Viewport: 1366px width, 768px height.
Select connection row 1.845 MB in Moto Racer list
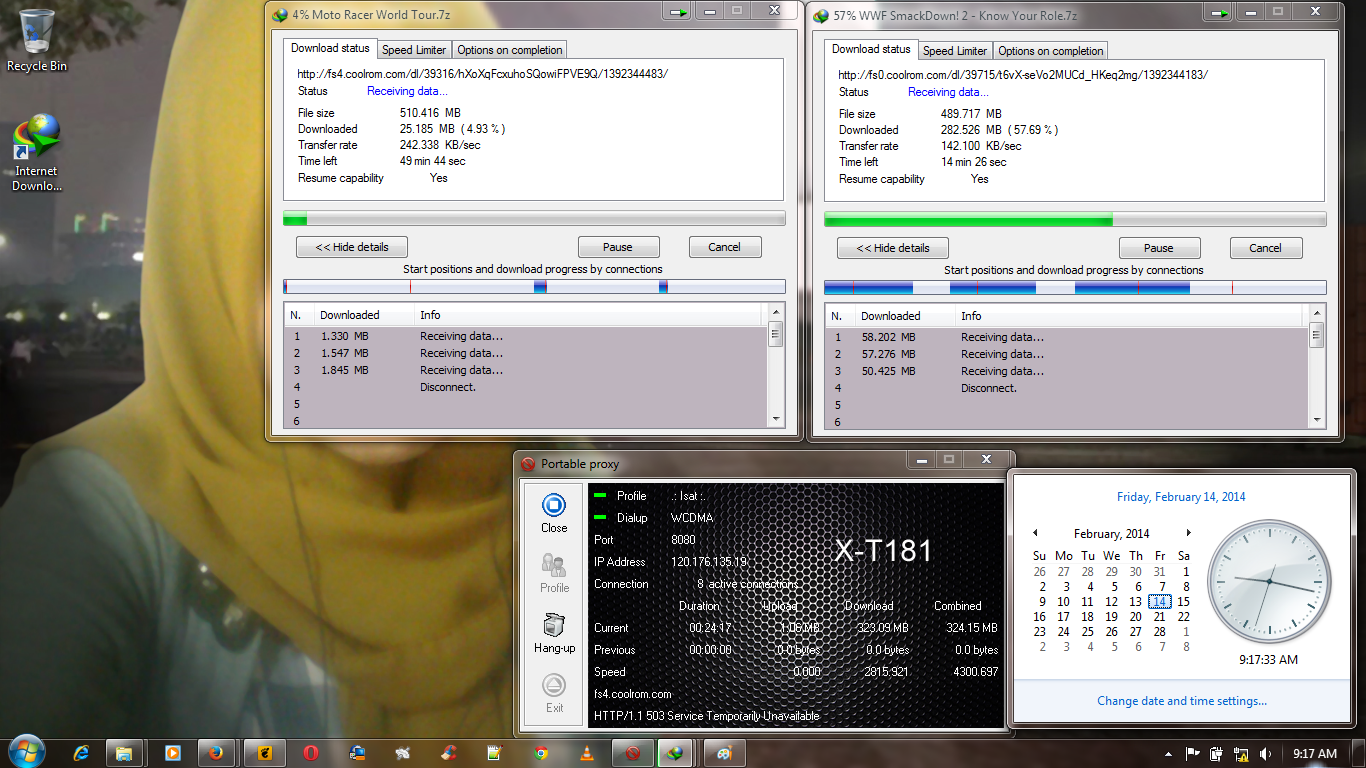(x=526, y=370)
